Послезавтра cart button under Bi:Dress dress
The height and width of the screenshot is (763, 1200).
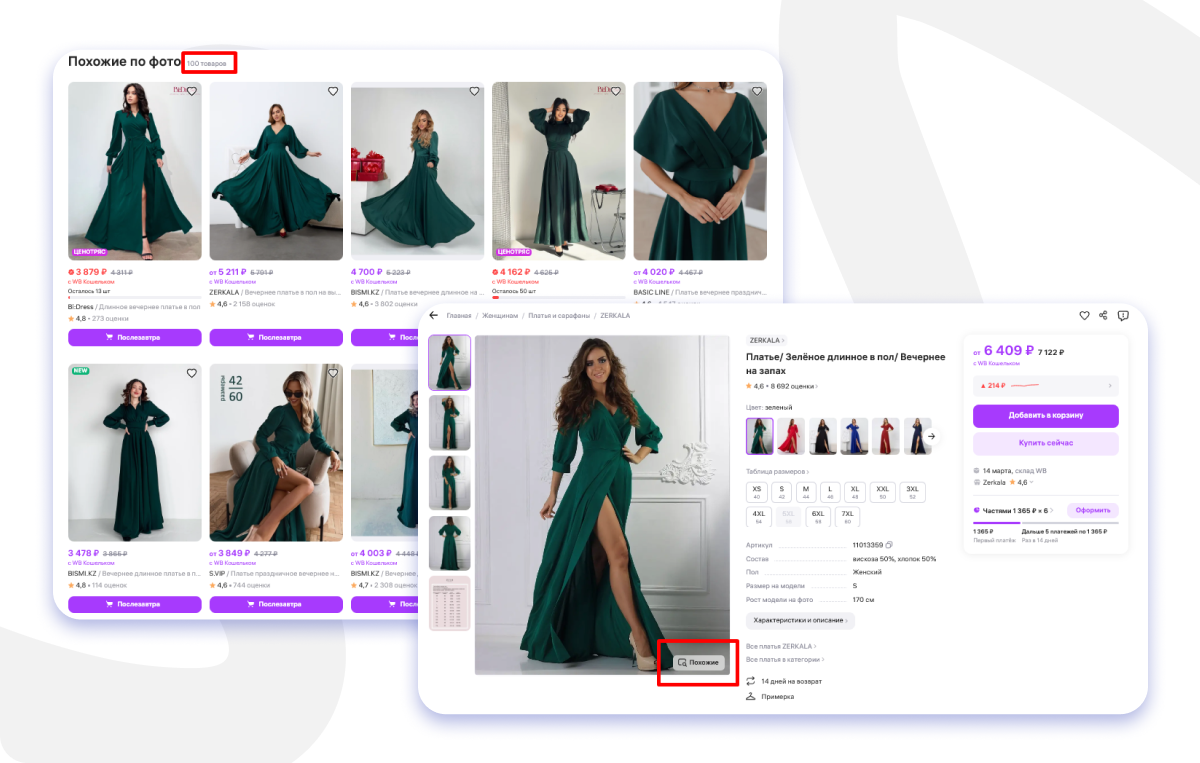[134, 337]
